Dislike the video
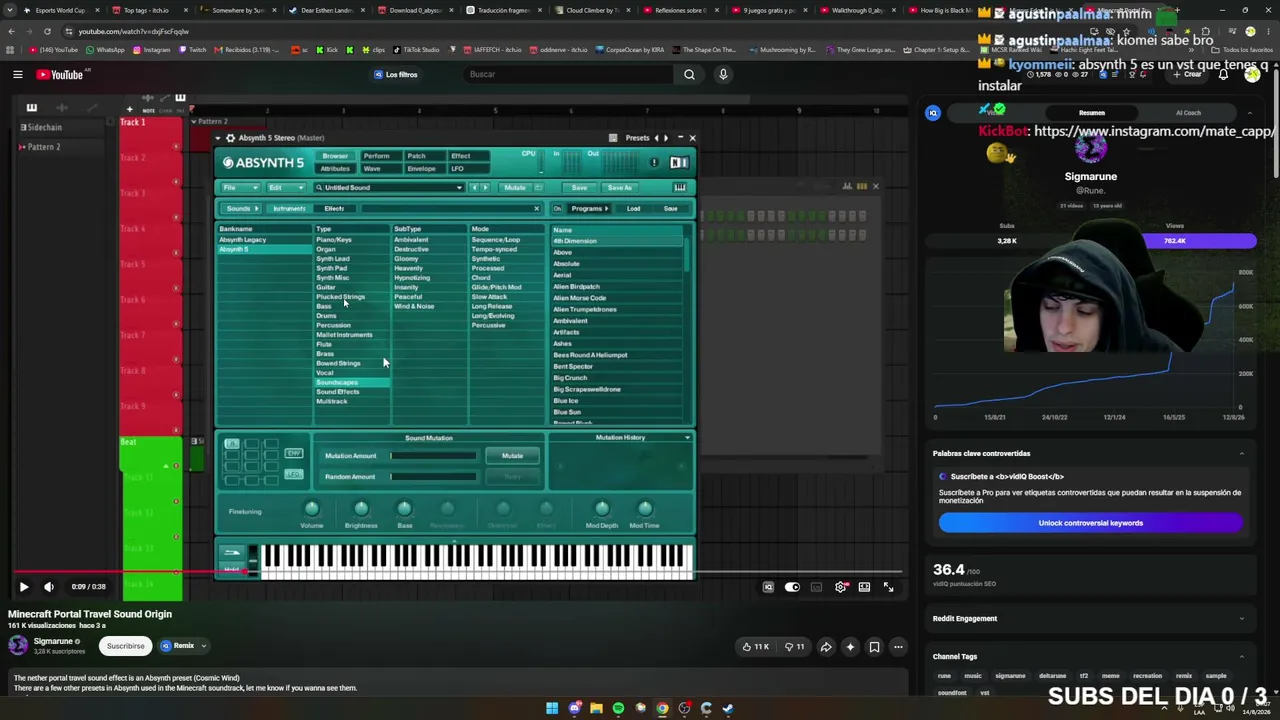Viewport: 1280px width, 720px height. pyautogui.click(x=794, y=646)
